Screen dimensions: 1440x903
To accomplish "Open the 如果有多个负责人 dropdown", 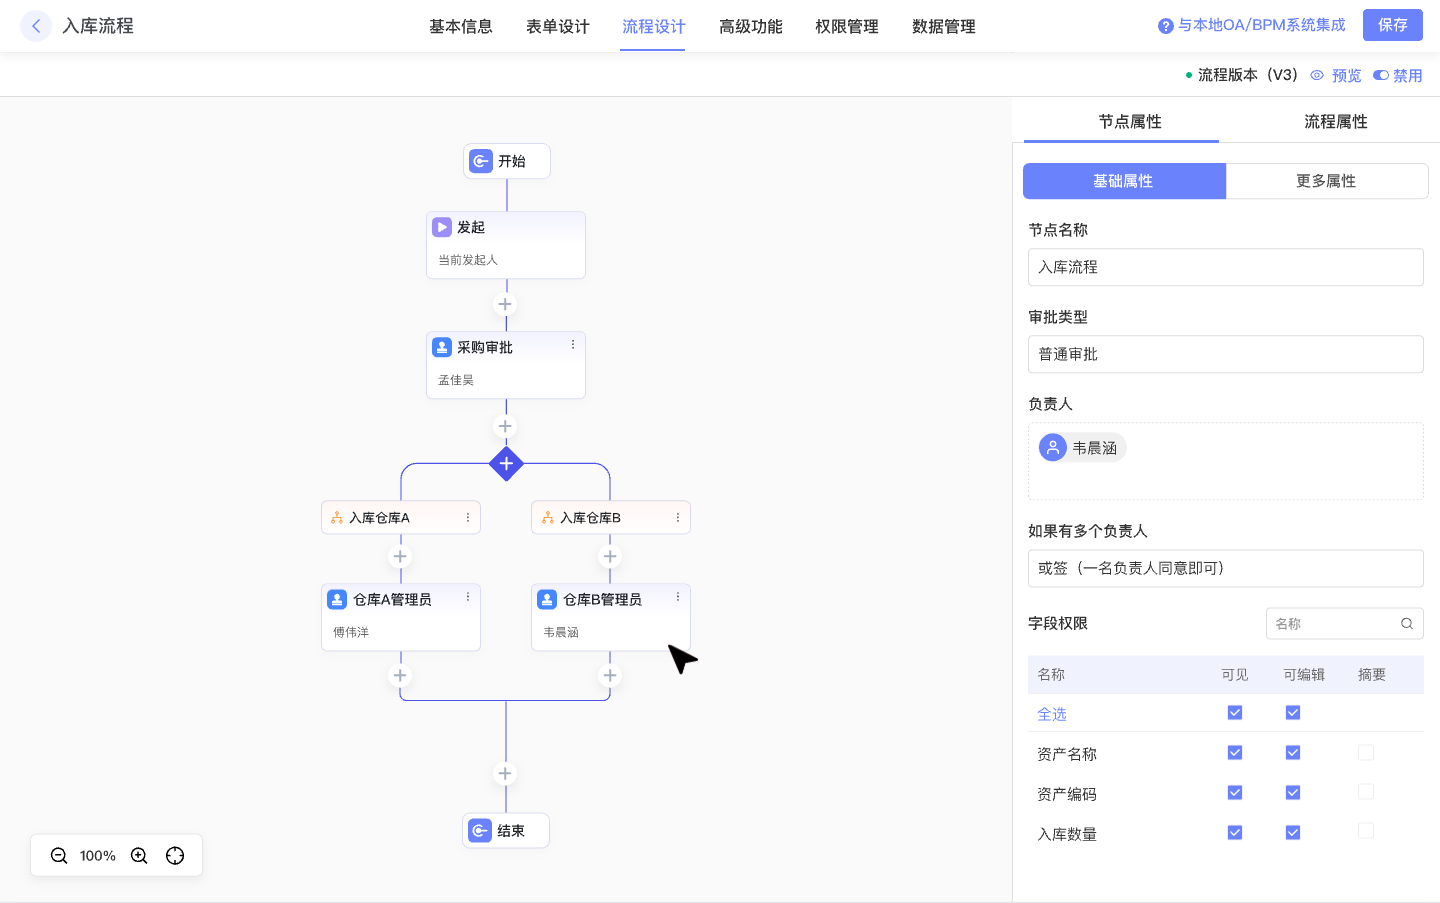I will coord(1225,568).
